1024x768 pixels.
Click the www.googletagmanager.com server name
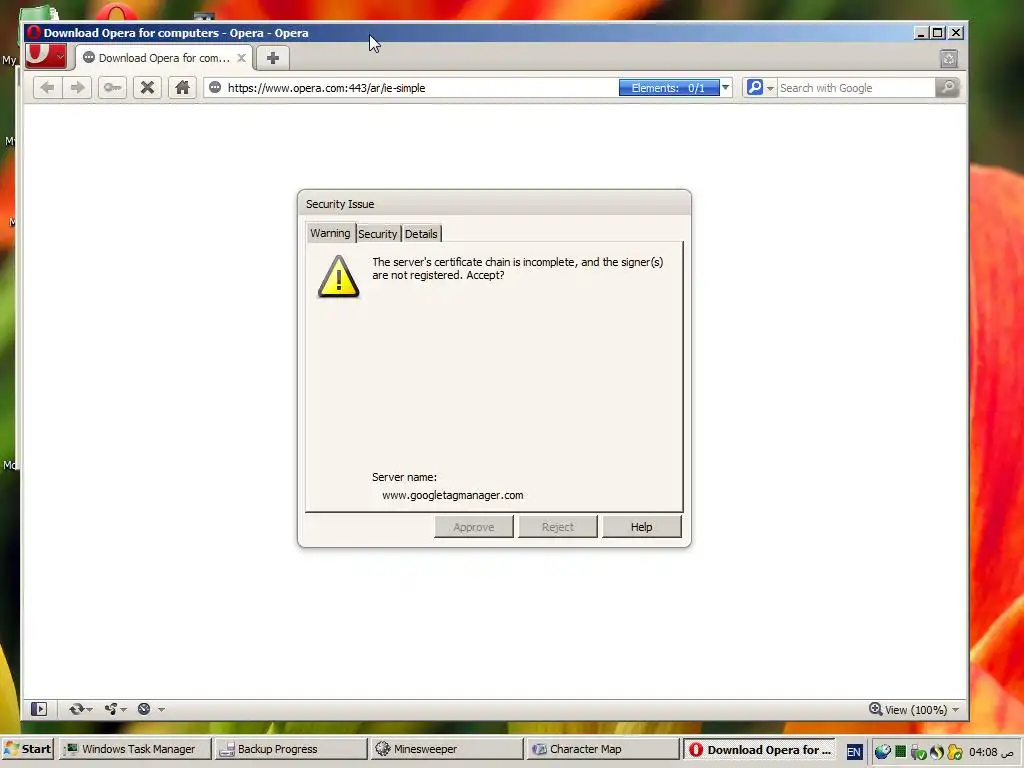[453, 495]
